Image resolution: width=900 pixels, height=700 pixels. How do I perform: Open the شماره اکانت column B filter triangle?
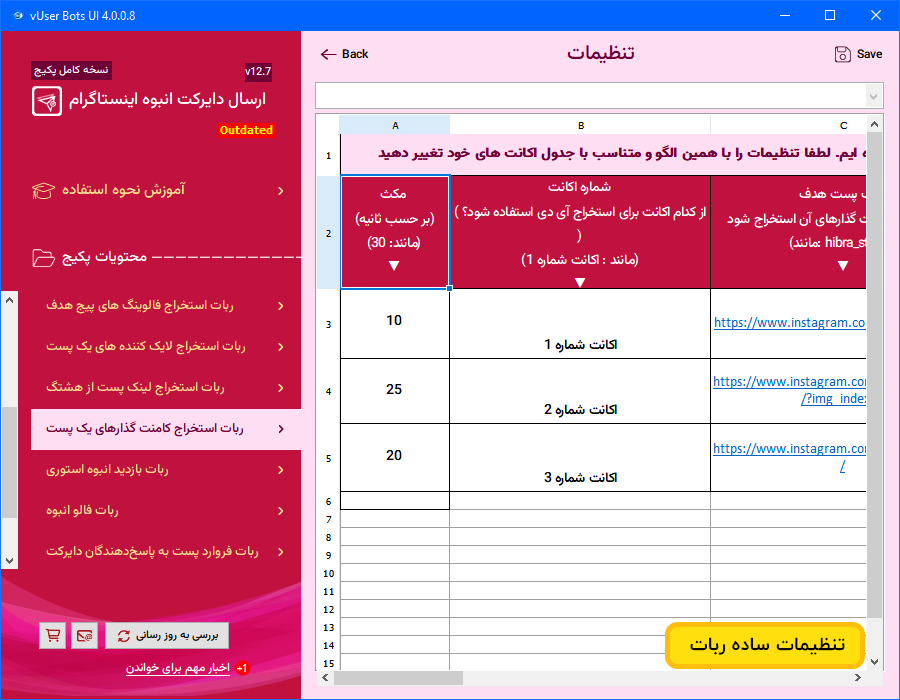point(580,282)
